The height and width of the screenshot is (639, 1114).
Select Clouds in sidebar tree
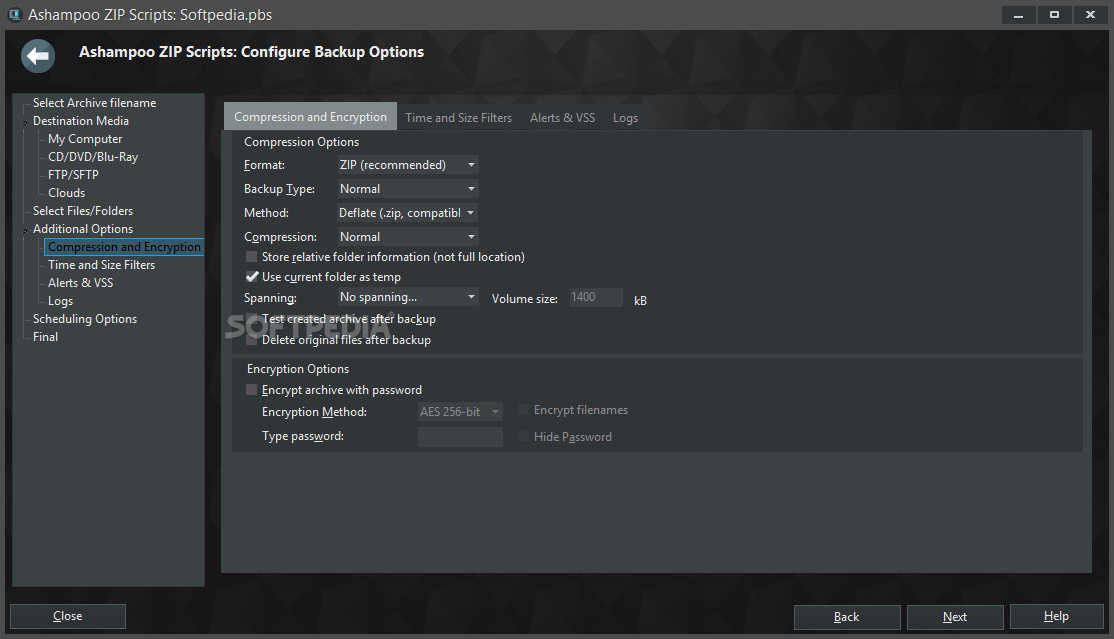click(x=67, y=193)
